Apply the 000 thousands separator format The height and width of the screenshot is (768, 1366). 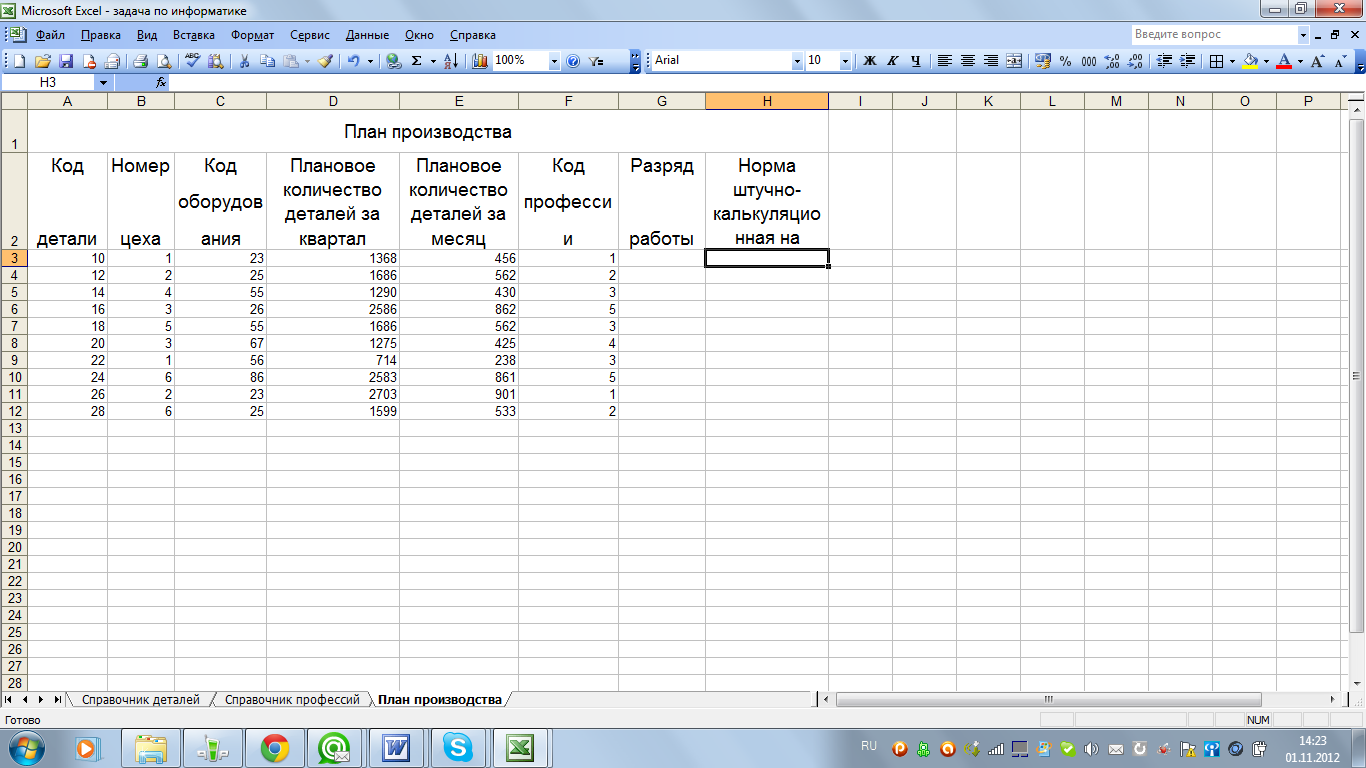(x=1089, y=61)
